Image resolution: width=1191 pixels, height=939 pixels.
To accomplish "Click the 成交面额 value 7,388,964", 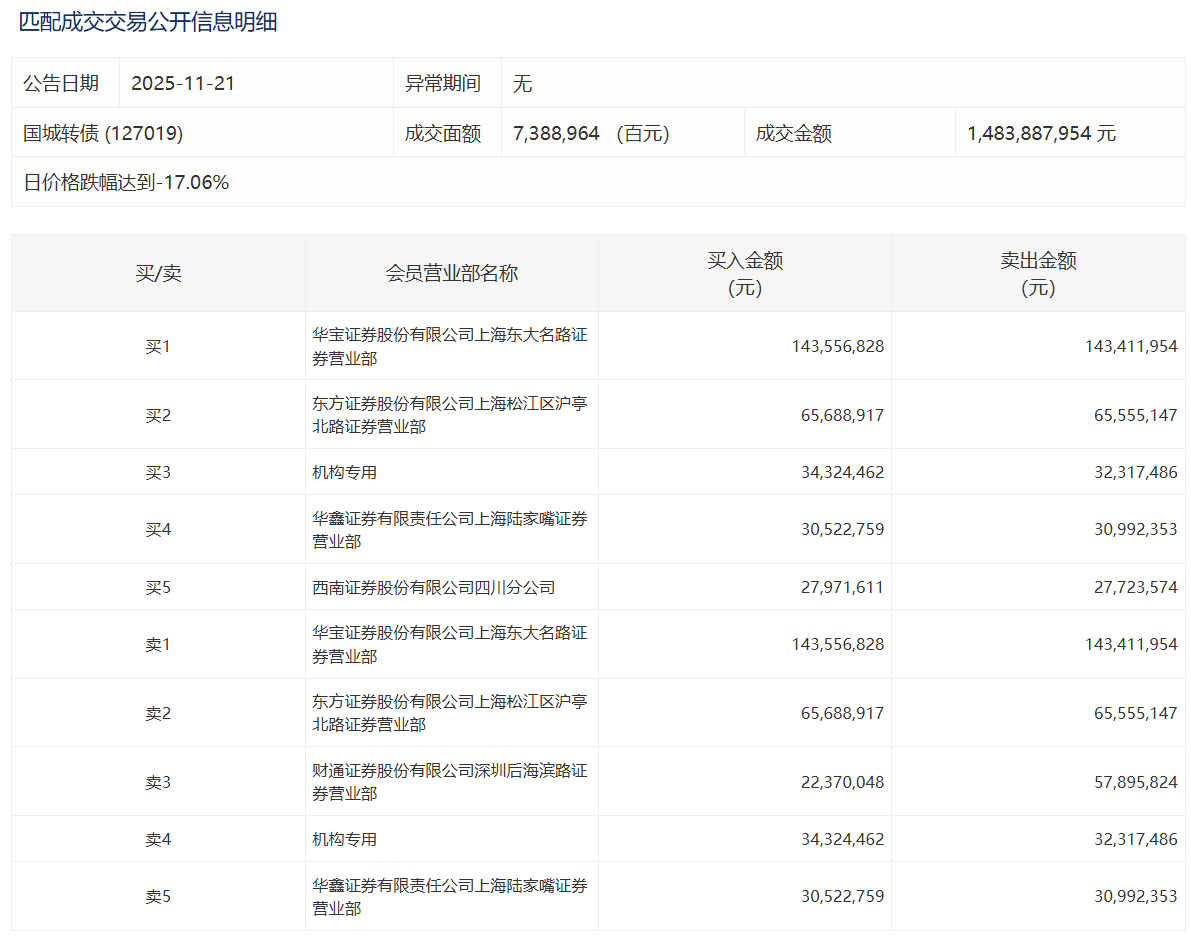I will pyautogui.click(x=556, y=133).
